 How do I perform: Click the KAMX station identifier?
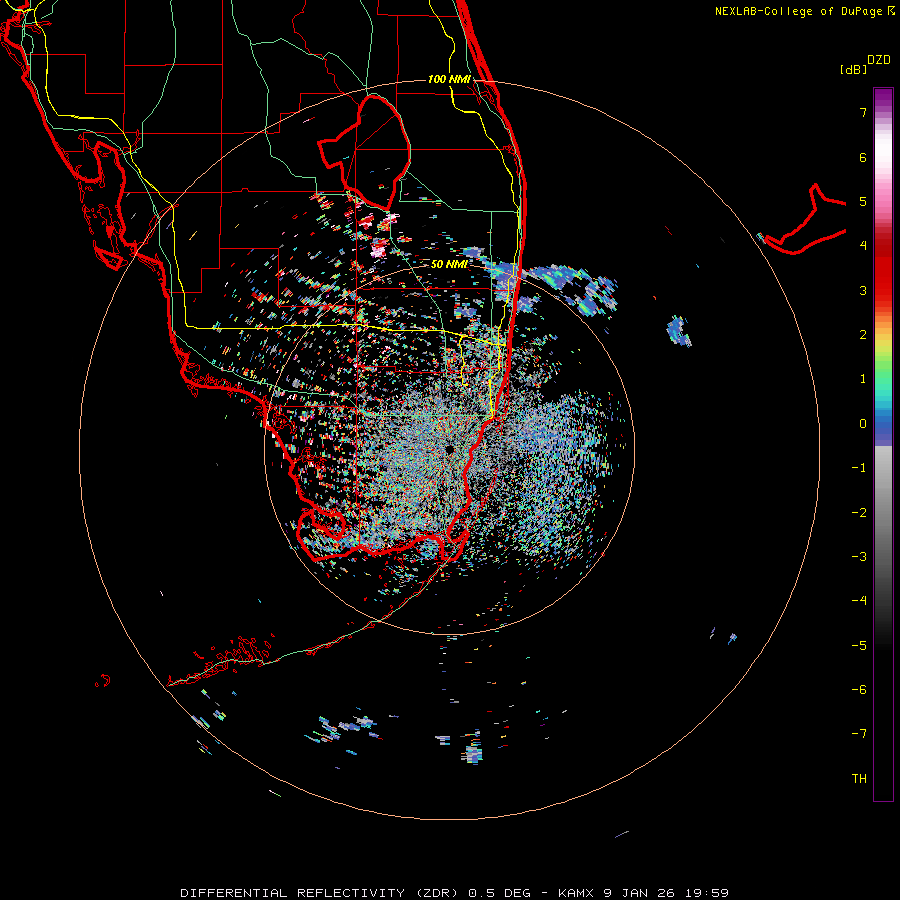(x=576, y=893)
